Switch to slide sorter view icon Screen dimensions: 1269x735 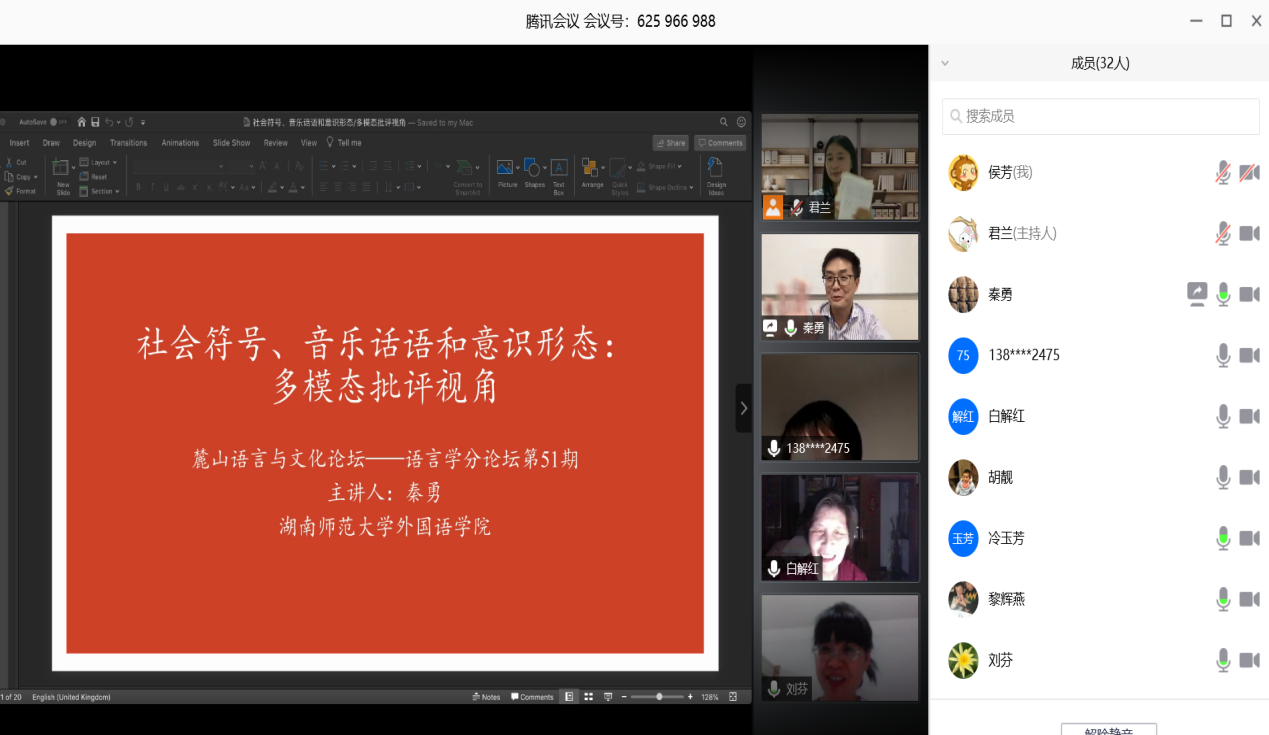point(588,697)
